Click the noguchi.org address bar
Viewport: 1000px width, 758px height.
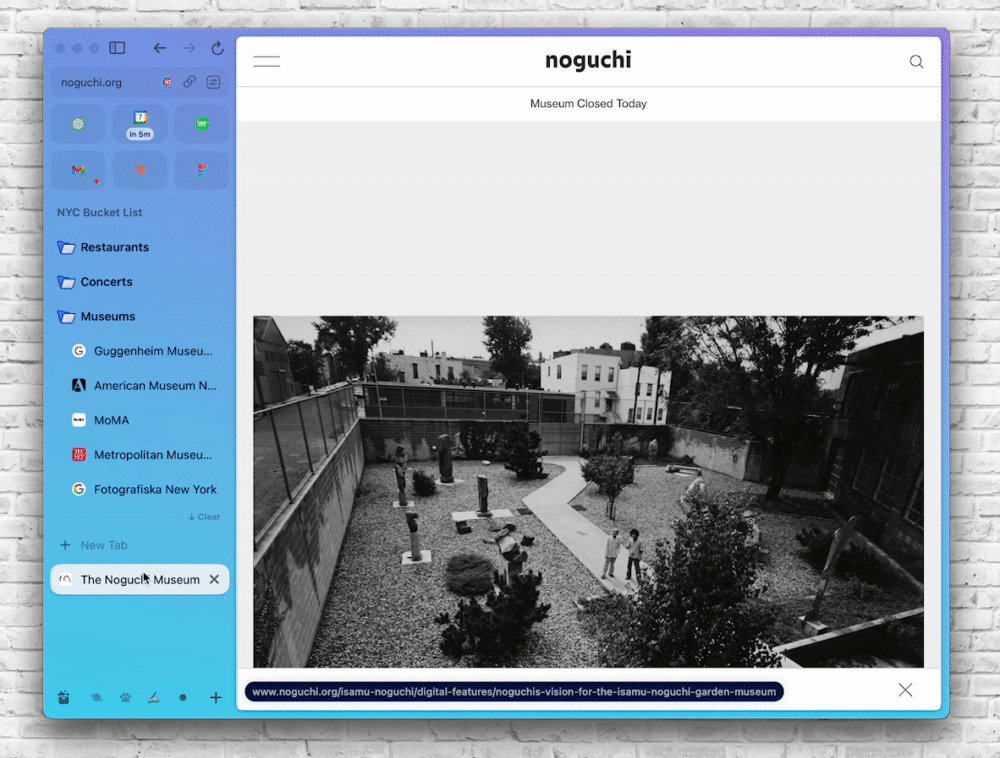(139, 82)
